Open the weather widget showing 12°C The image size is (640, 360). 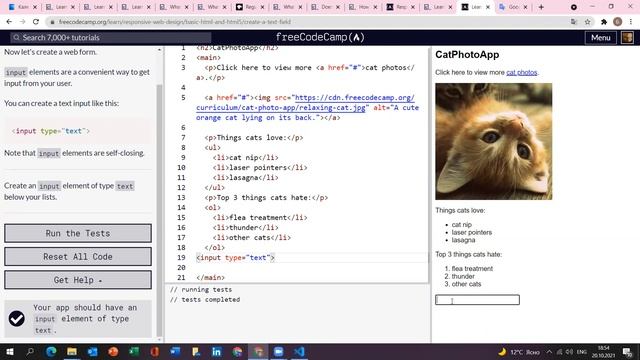point(519,352)
